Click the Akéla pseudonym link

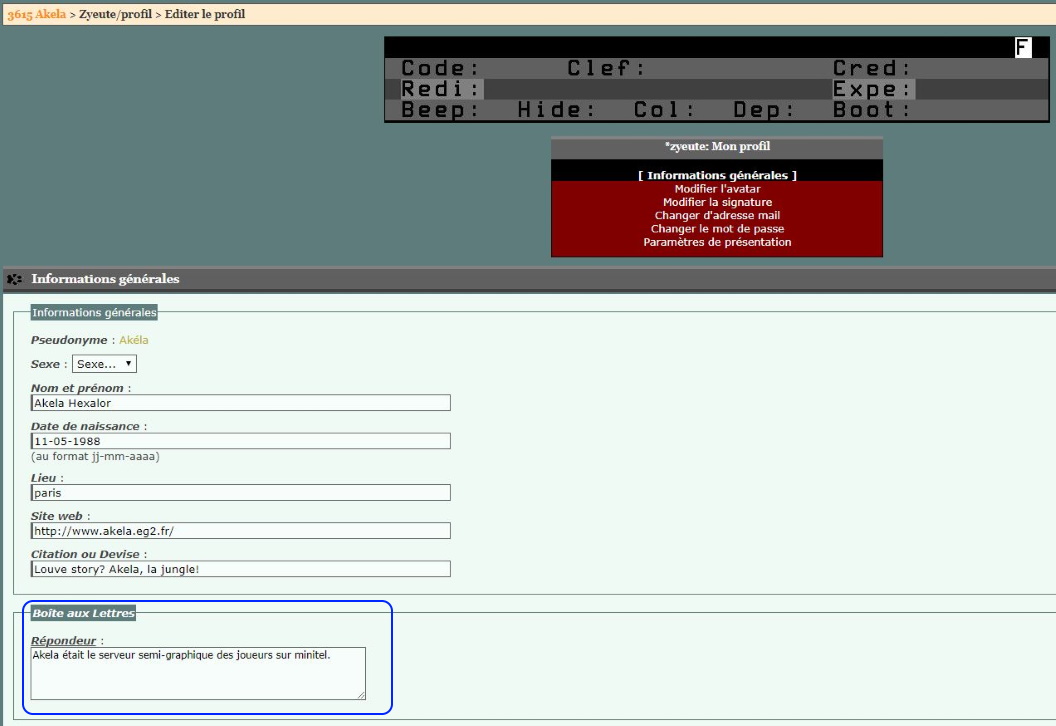(133, 340)
